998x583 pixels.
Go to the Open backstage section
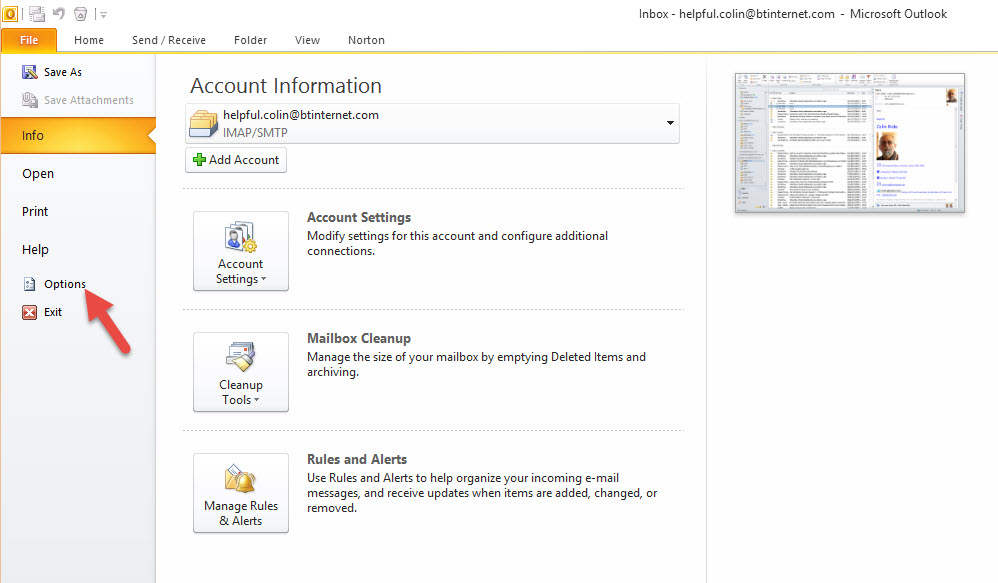click(38, 173)
